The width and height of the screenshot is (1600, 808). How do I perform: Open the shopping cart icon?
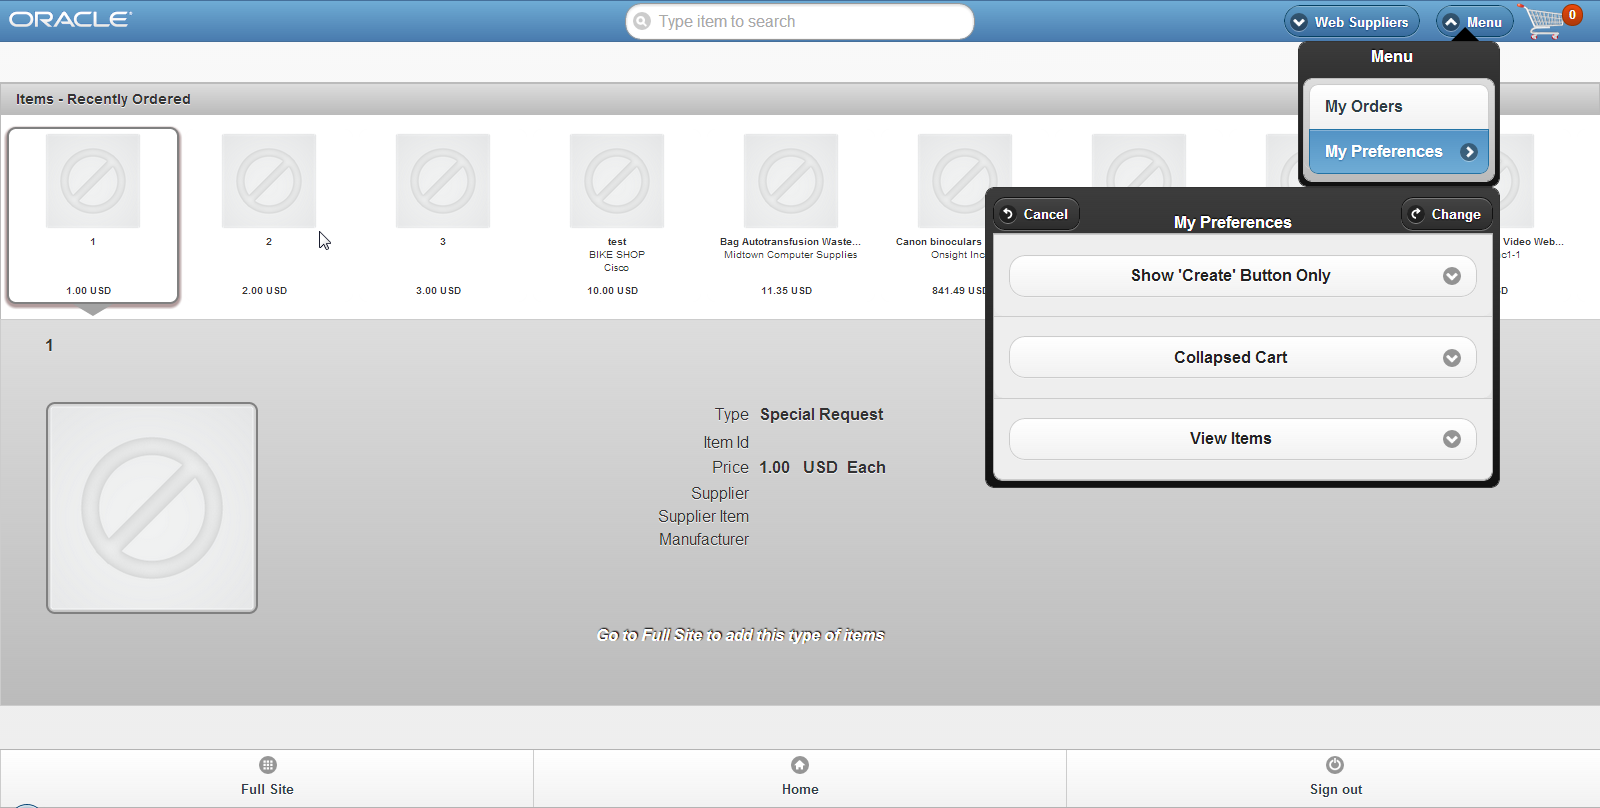1544,22
